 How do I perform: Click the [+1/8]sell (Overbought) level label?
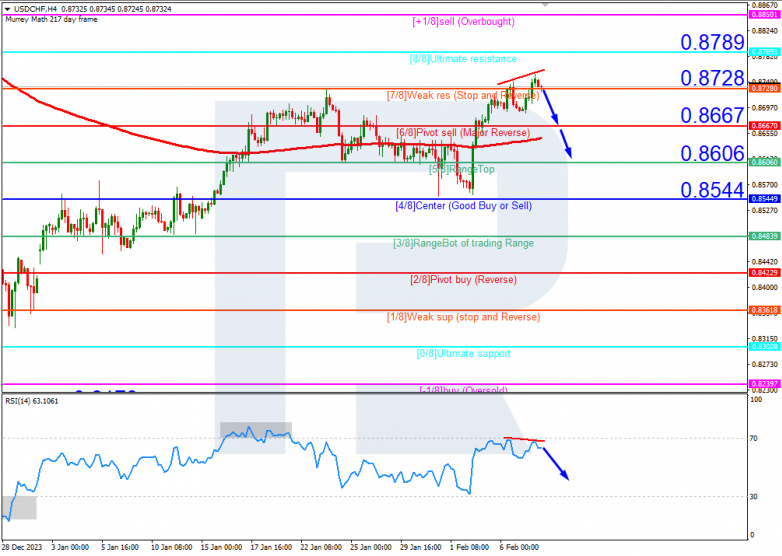463,21
